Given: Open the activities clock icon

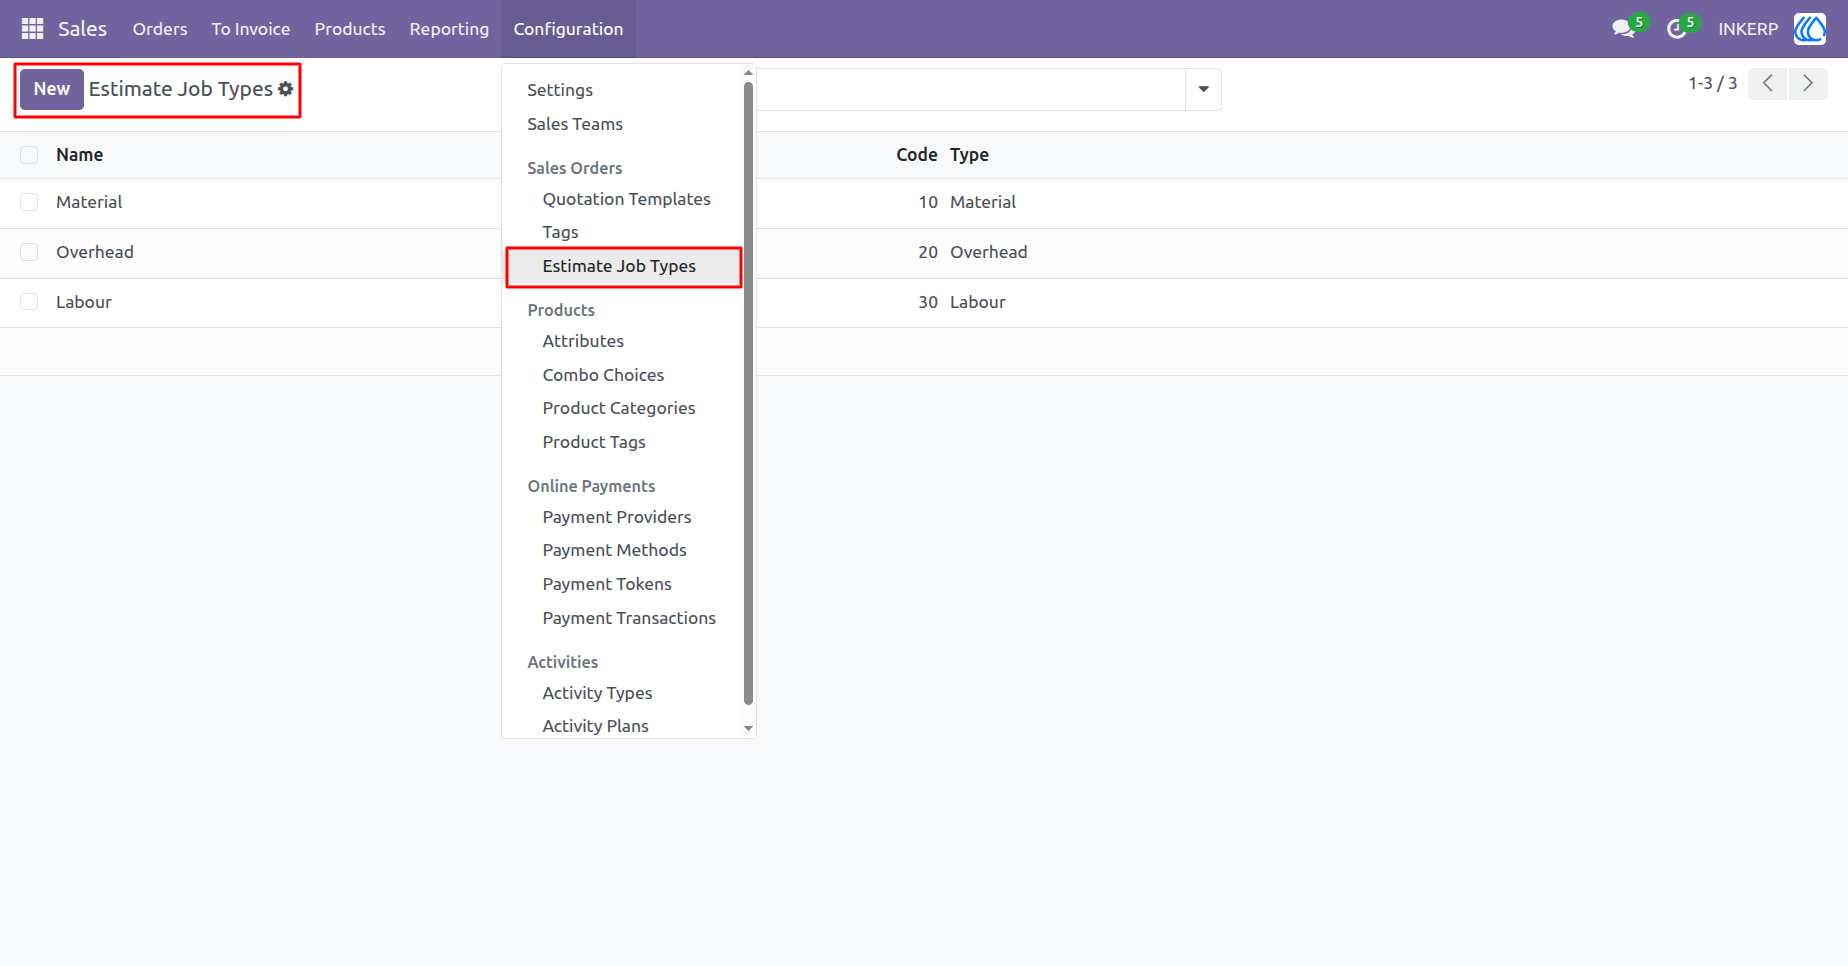Looking at the screenshot, I should (x=1677, y=29).
